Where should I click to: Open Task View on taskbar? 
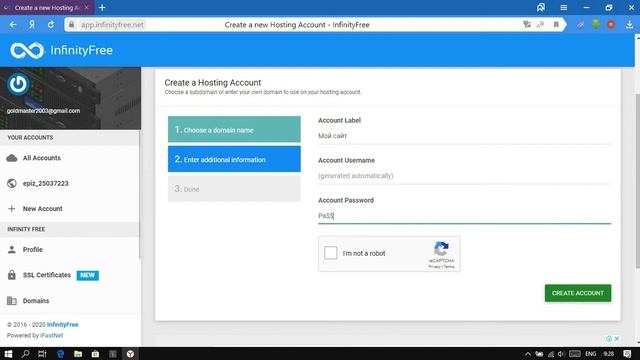[x=42, y=354]
